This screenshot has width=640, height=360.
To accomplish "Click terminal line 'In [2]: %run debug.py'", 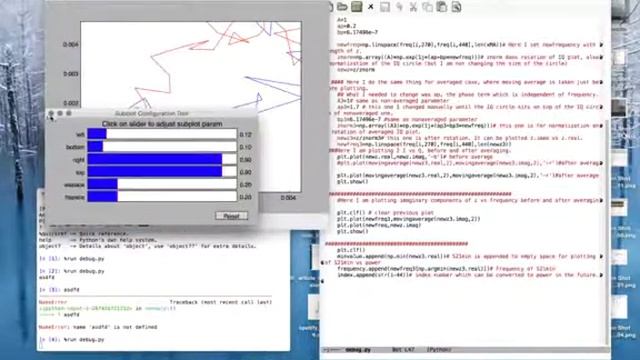I will [x=72, y=271].
